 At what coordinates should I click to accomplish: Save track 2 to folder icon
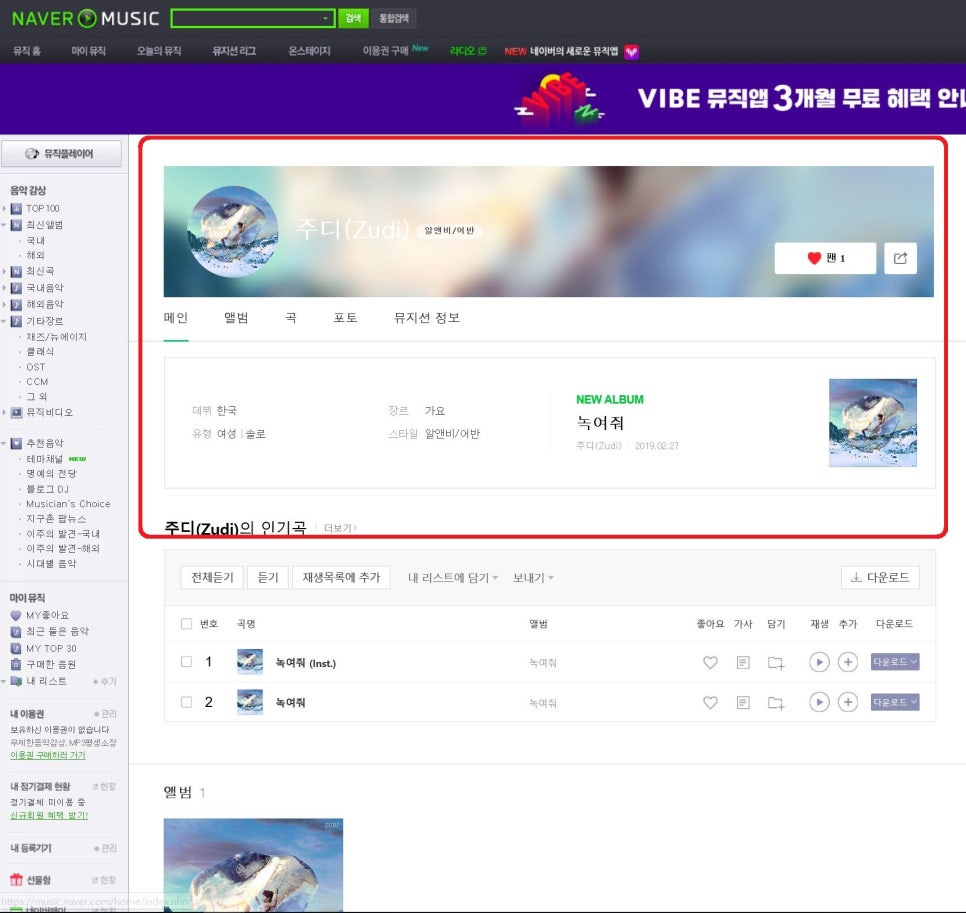click(x=776, y=703)
